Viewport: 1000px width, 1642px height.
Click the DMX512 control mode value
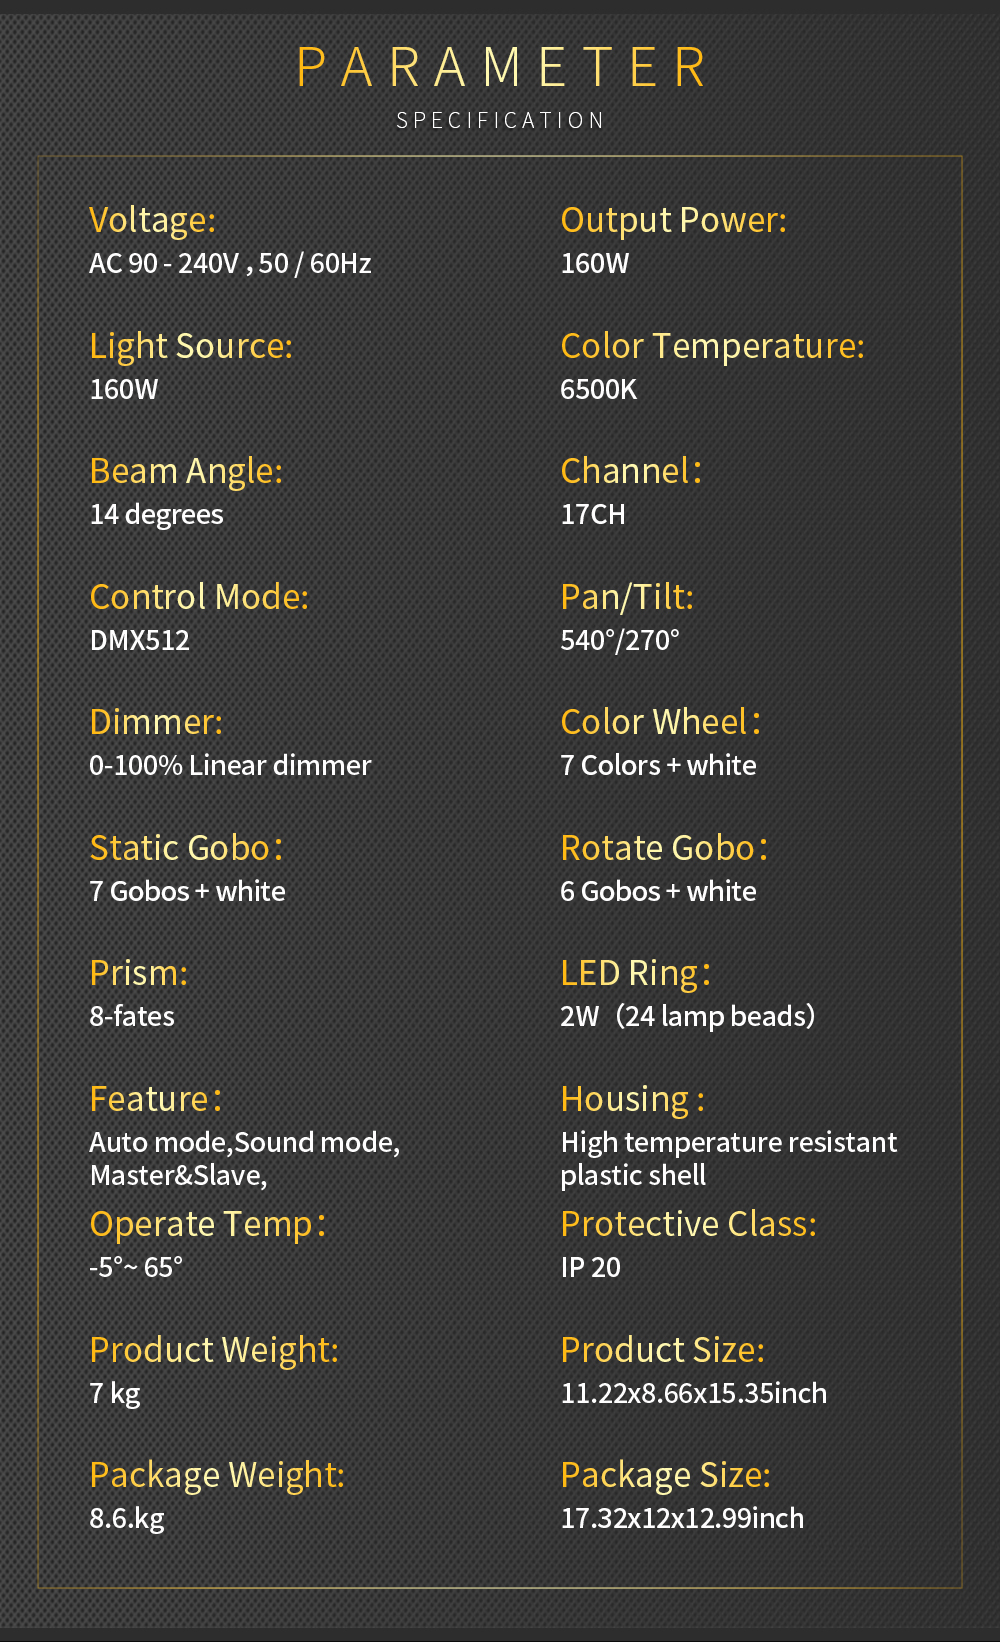coord(140,641)
